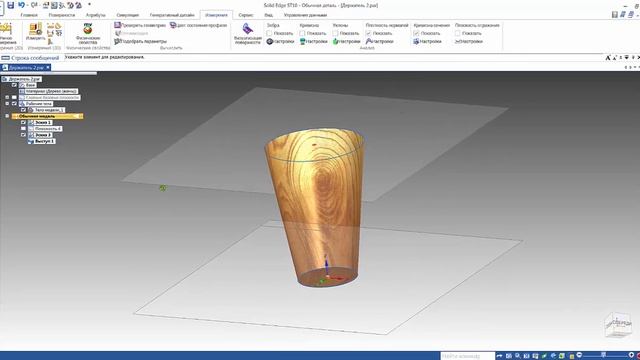Screen dimensions: 640x360
Task: Open Плотность нормалей Настройки settings
Action: tap(380, 41)
